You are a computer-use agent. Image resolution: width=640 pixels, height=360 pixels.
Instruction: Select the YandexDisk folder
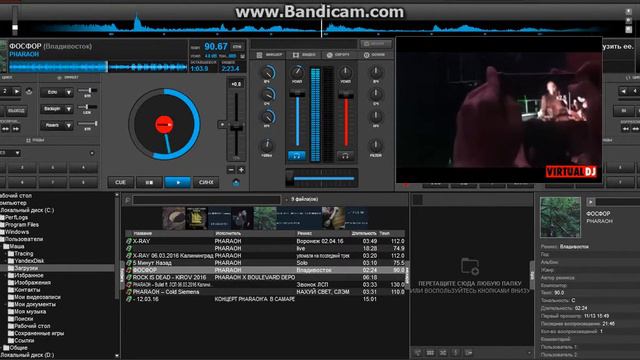coord(29,261)
